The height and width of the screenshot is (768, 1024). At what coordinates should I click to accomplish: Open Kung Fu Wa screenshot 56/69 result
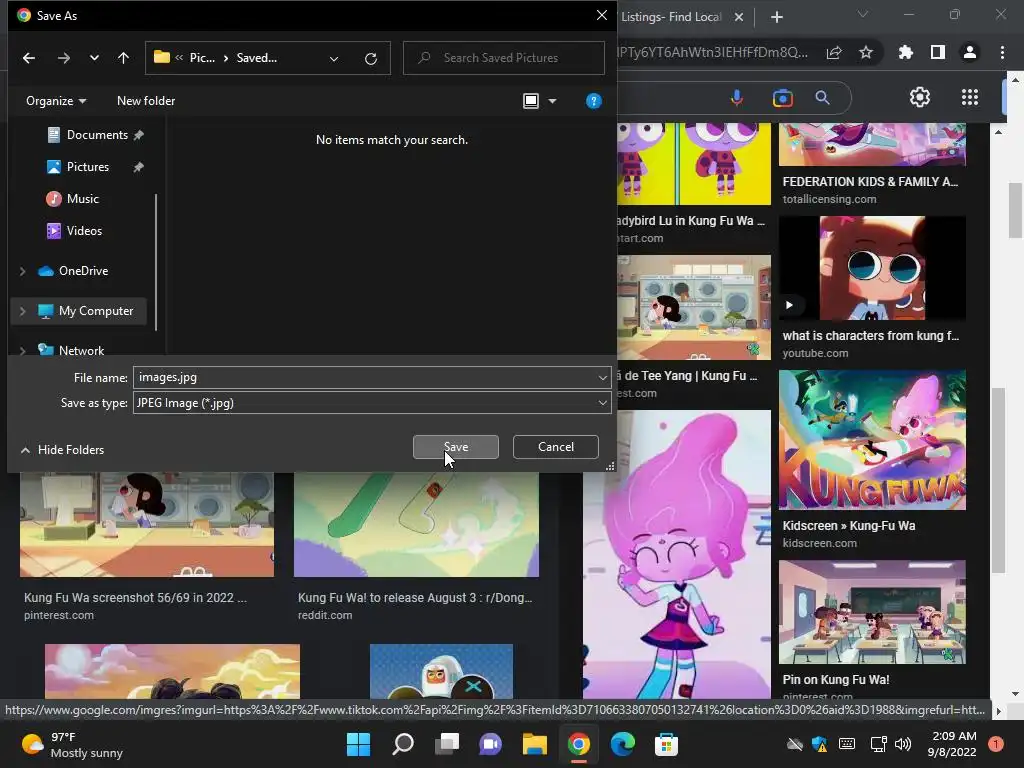pyautogui.click(x=135, y=598)
